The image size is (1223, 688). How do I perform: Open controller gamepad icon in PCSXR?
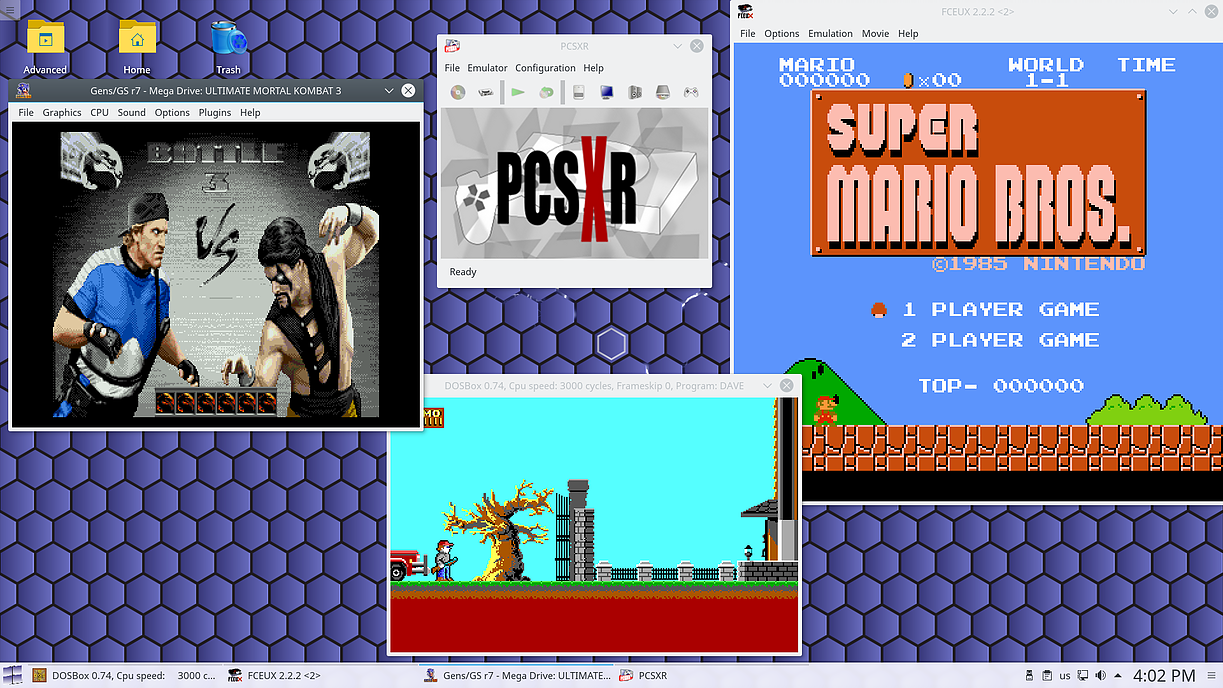coord(691,92)
